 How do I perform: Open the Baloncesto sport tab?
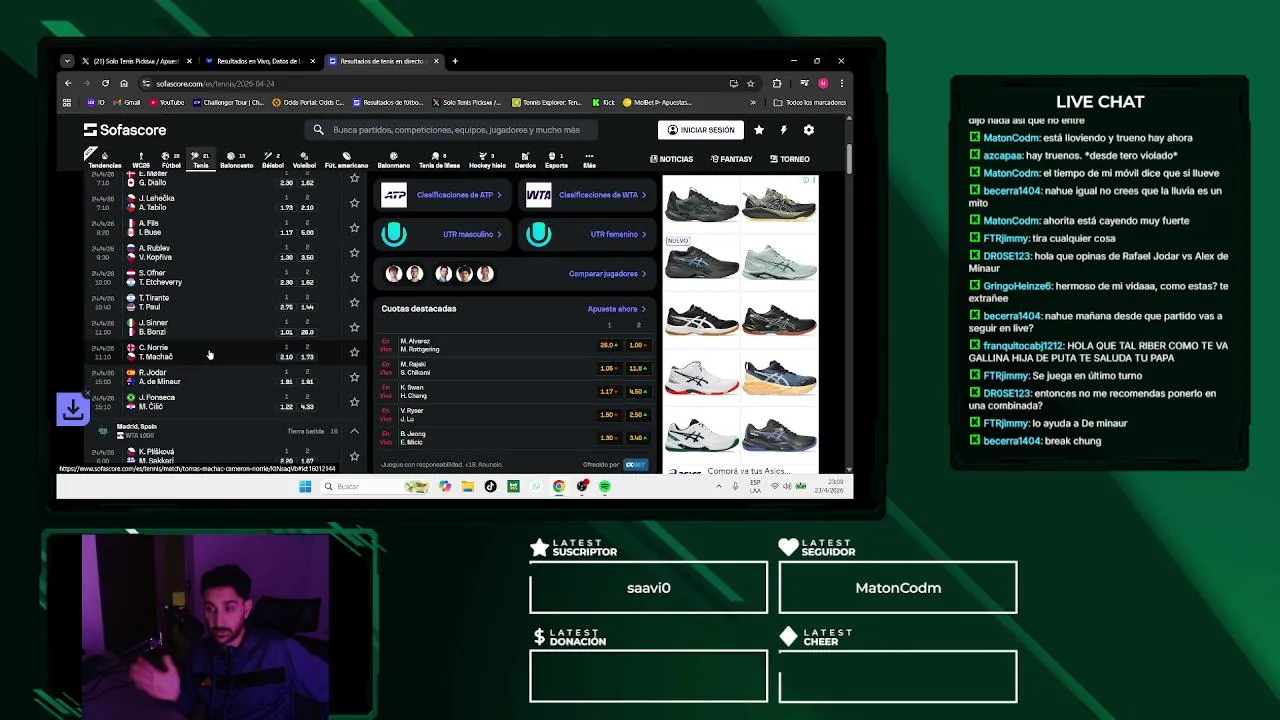click(x=236, y=160)
